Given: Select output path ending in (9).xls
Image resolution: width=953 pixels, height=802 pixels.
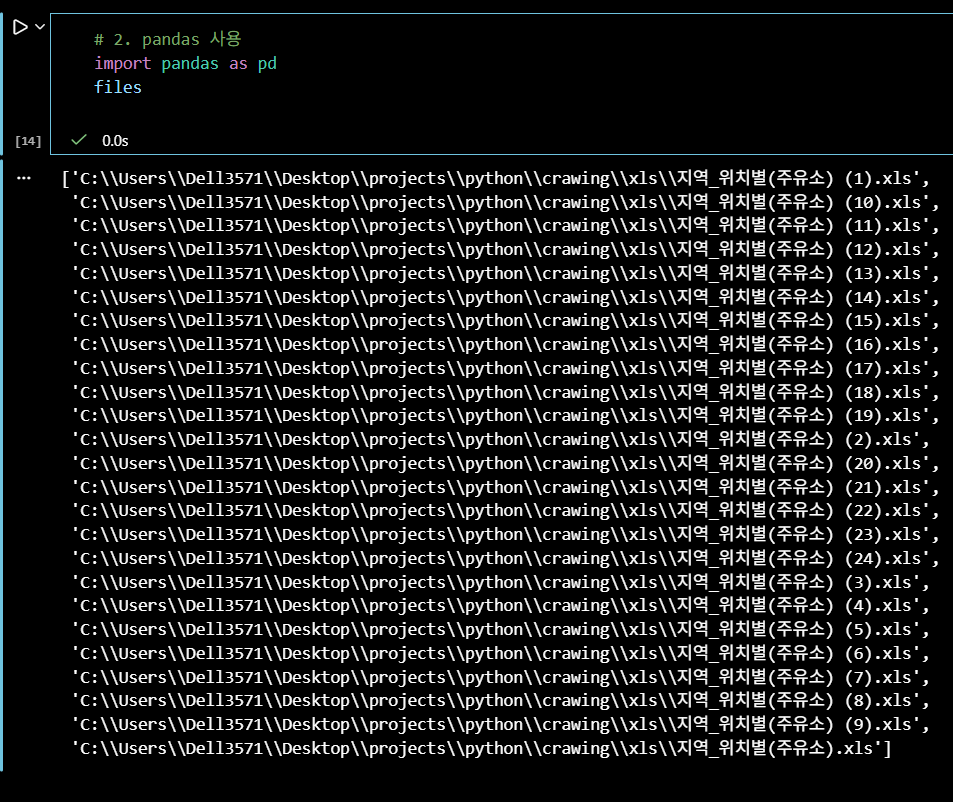Looking at the screenshot, I should (x=501, y=724).
